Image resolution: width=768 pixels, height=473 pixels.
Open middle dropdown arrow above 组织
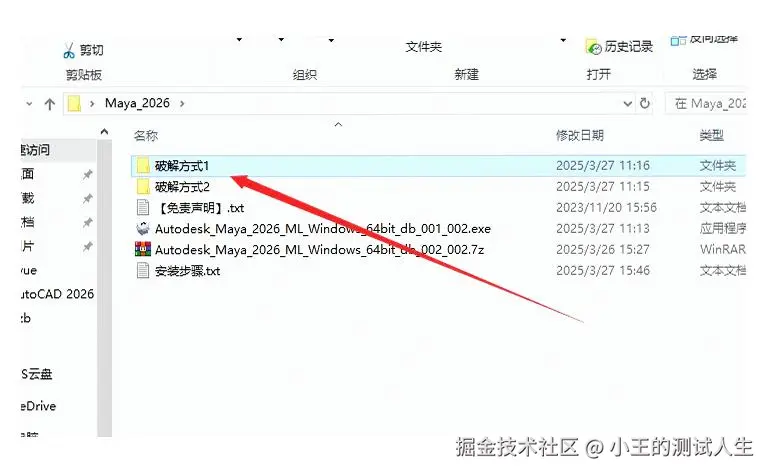point(281,40)
